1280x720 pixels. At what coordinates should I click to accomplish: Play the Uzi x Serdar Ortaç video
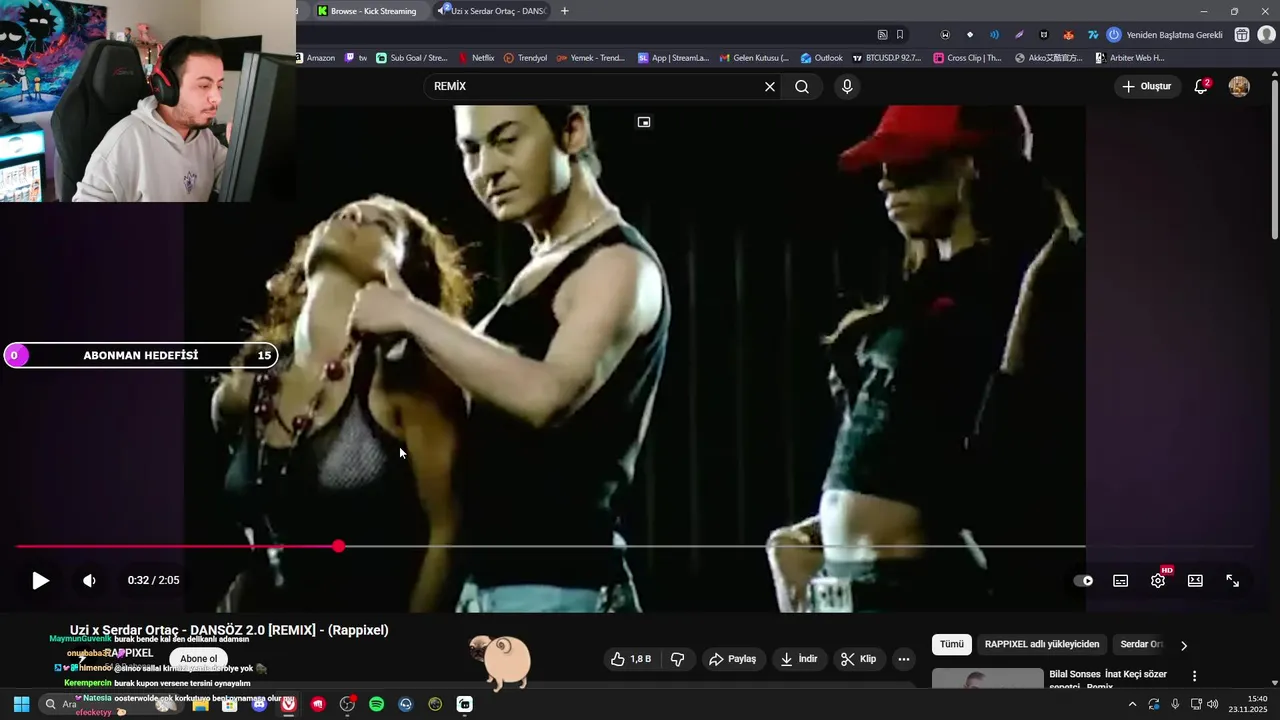click(40, 581)
